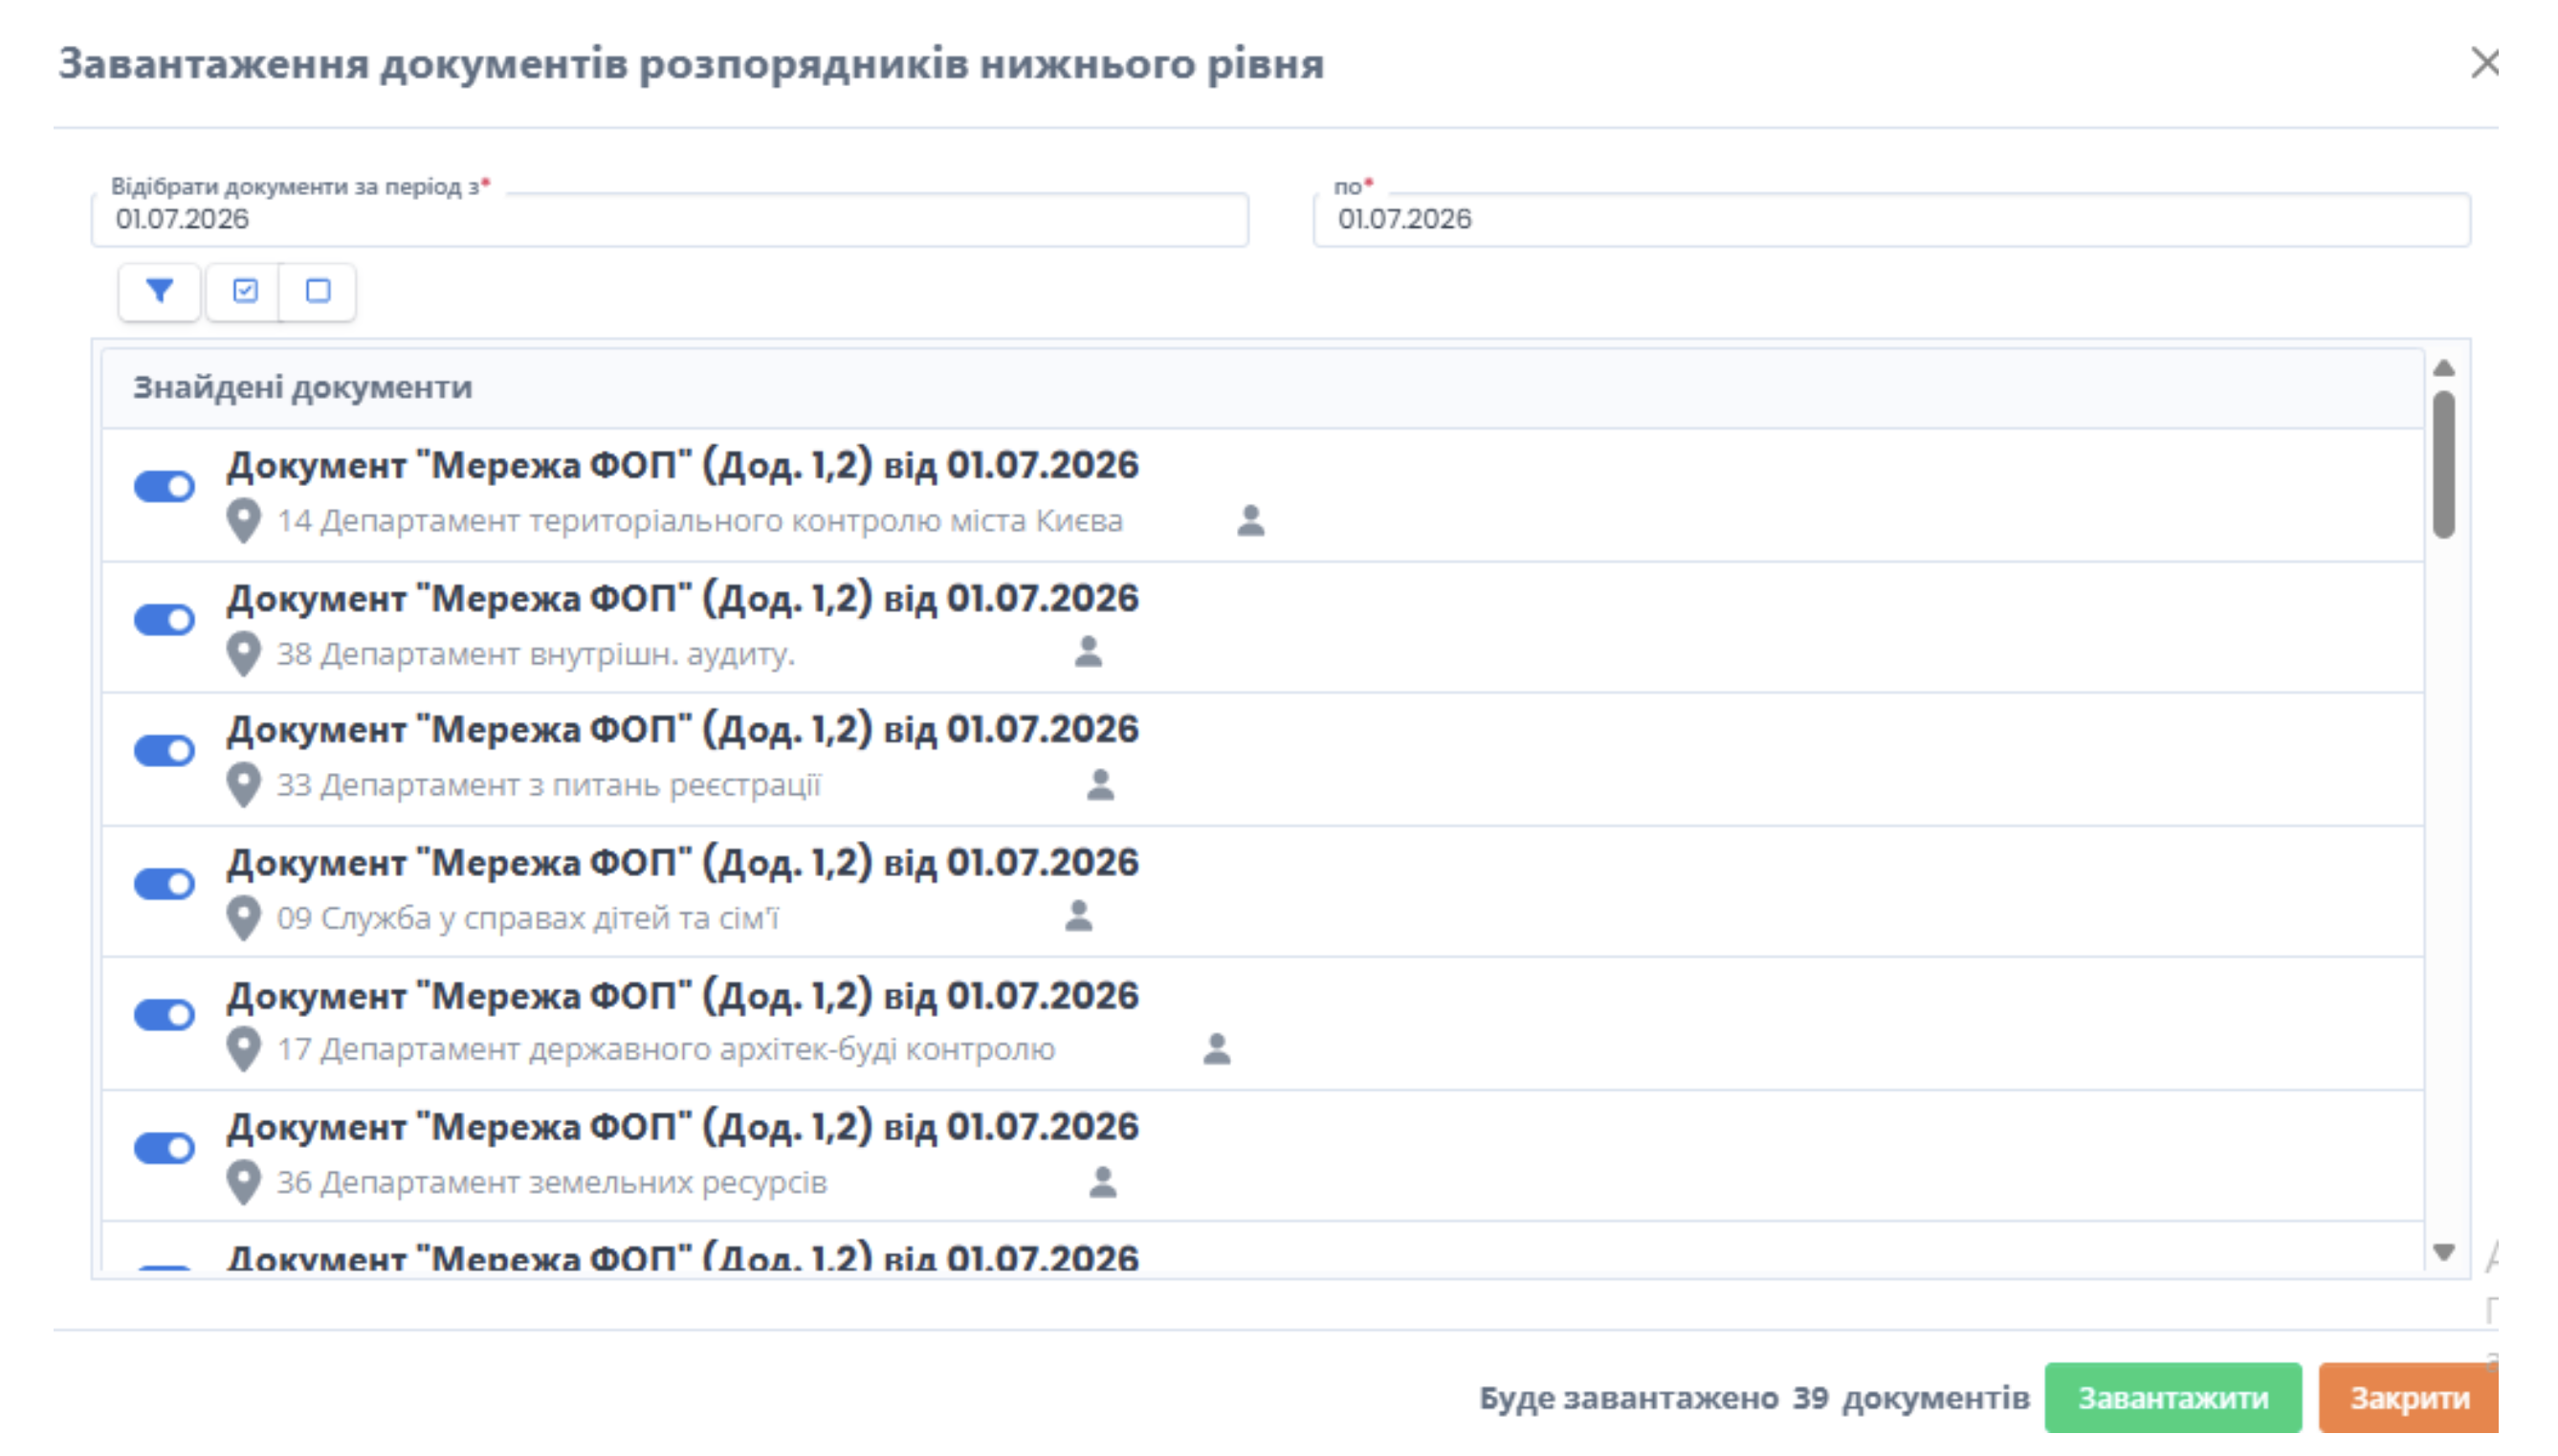Click location pin for Департамент з питань реєстрації
The image size is (2558, 1456).
point(243,786)
